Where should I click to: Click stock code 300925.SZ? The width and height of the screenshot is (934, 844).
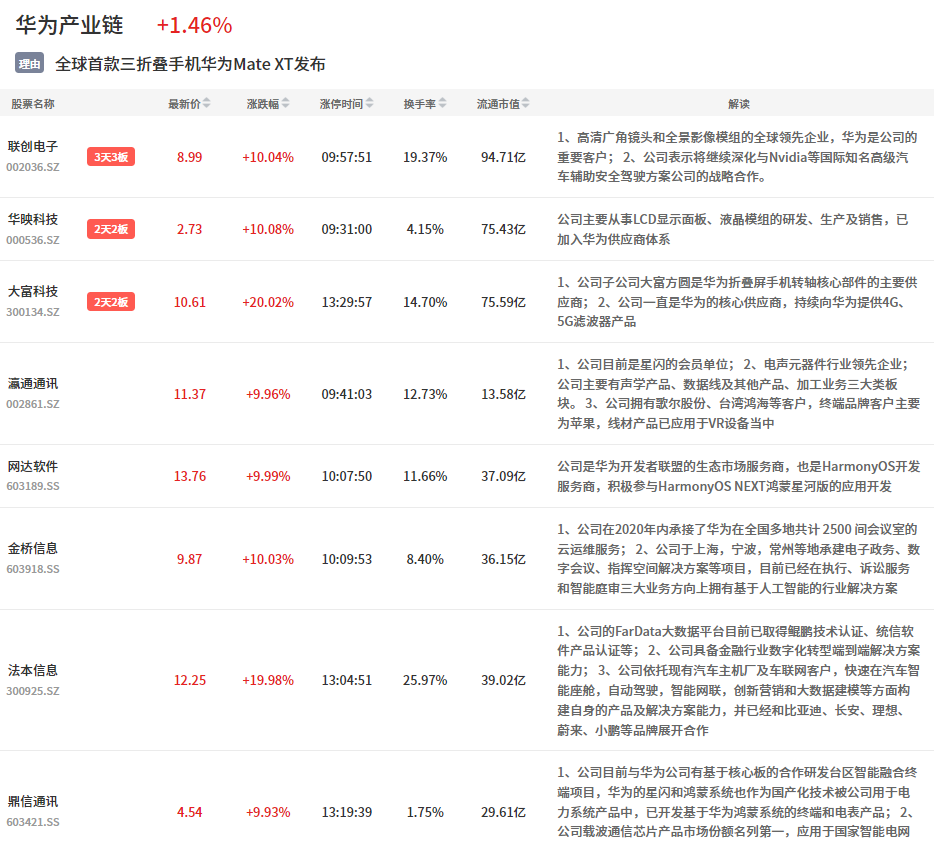pyautogui.click(x=33, y=691)
